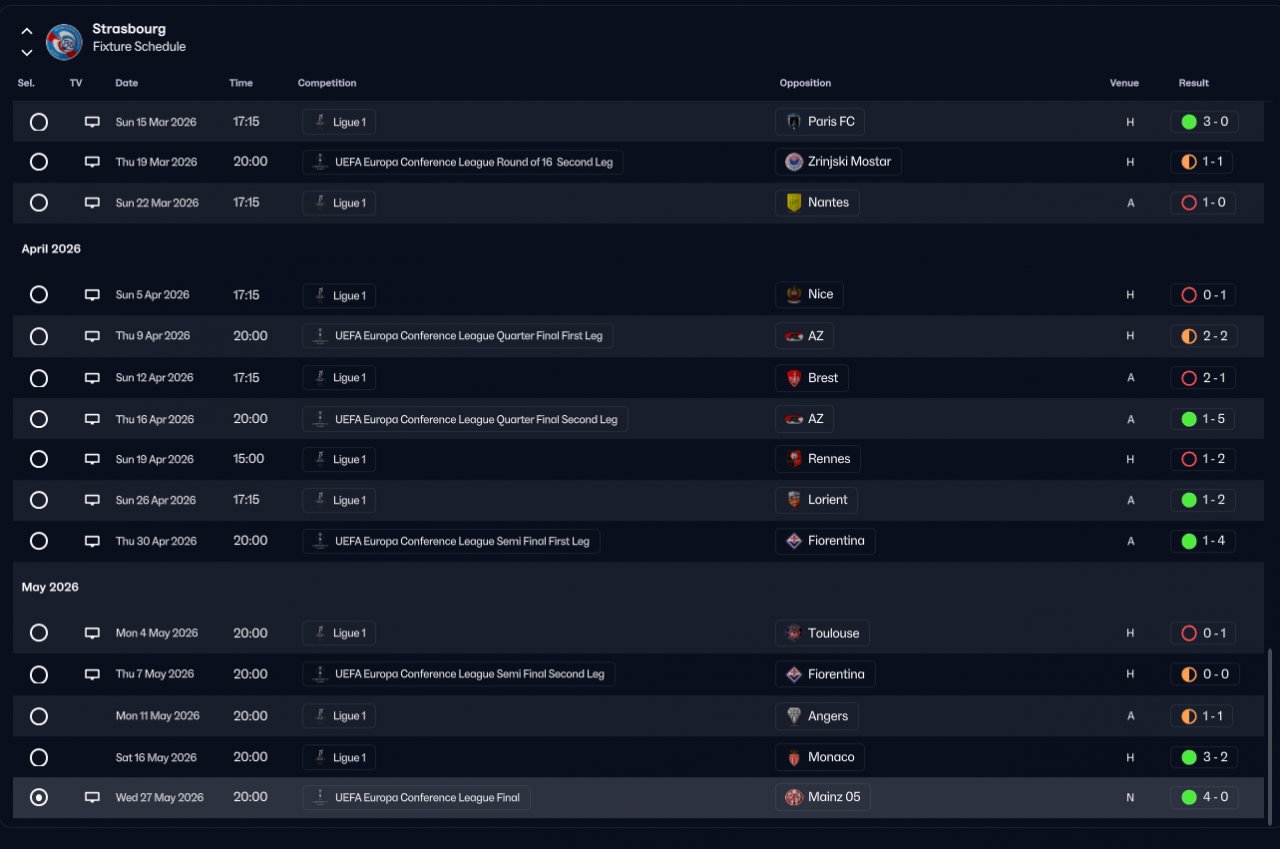Click the Nantes club badge

coord(794,203)
